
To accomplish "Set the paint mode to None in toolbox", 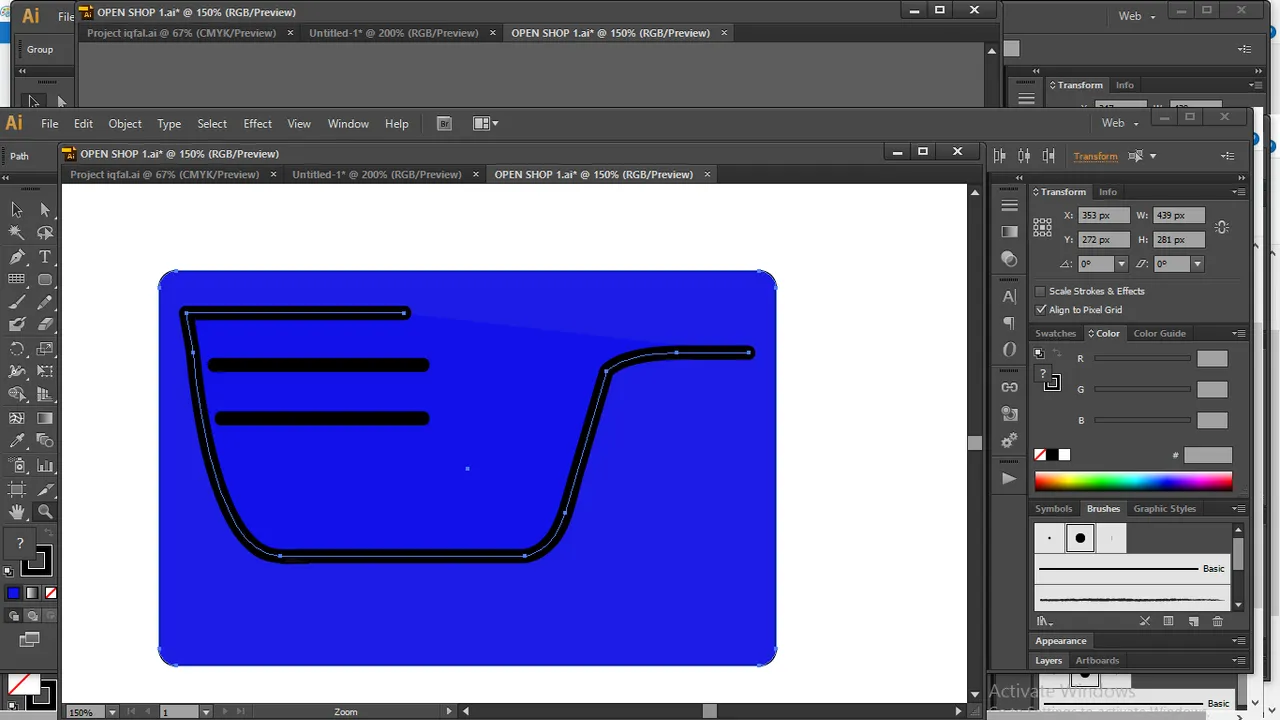I will point(50,593).
